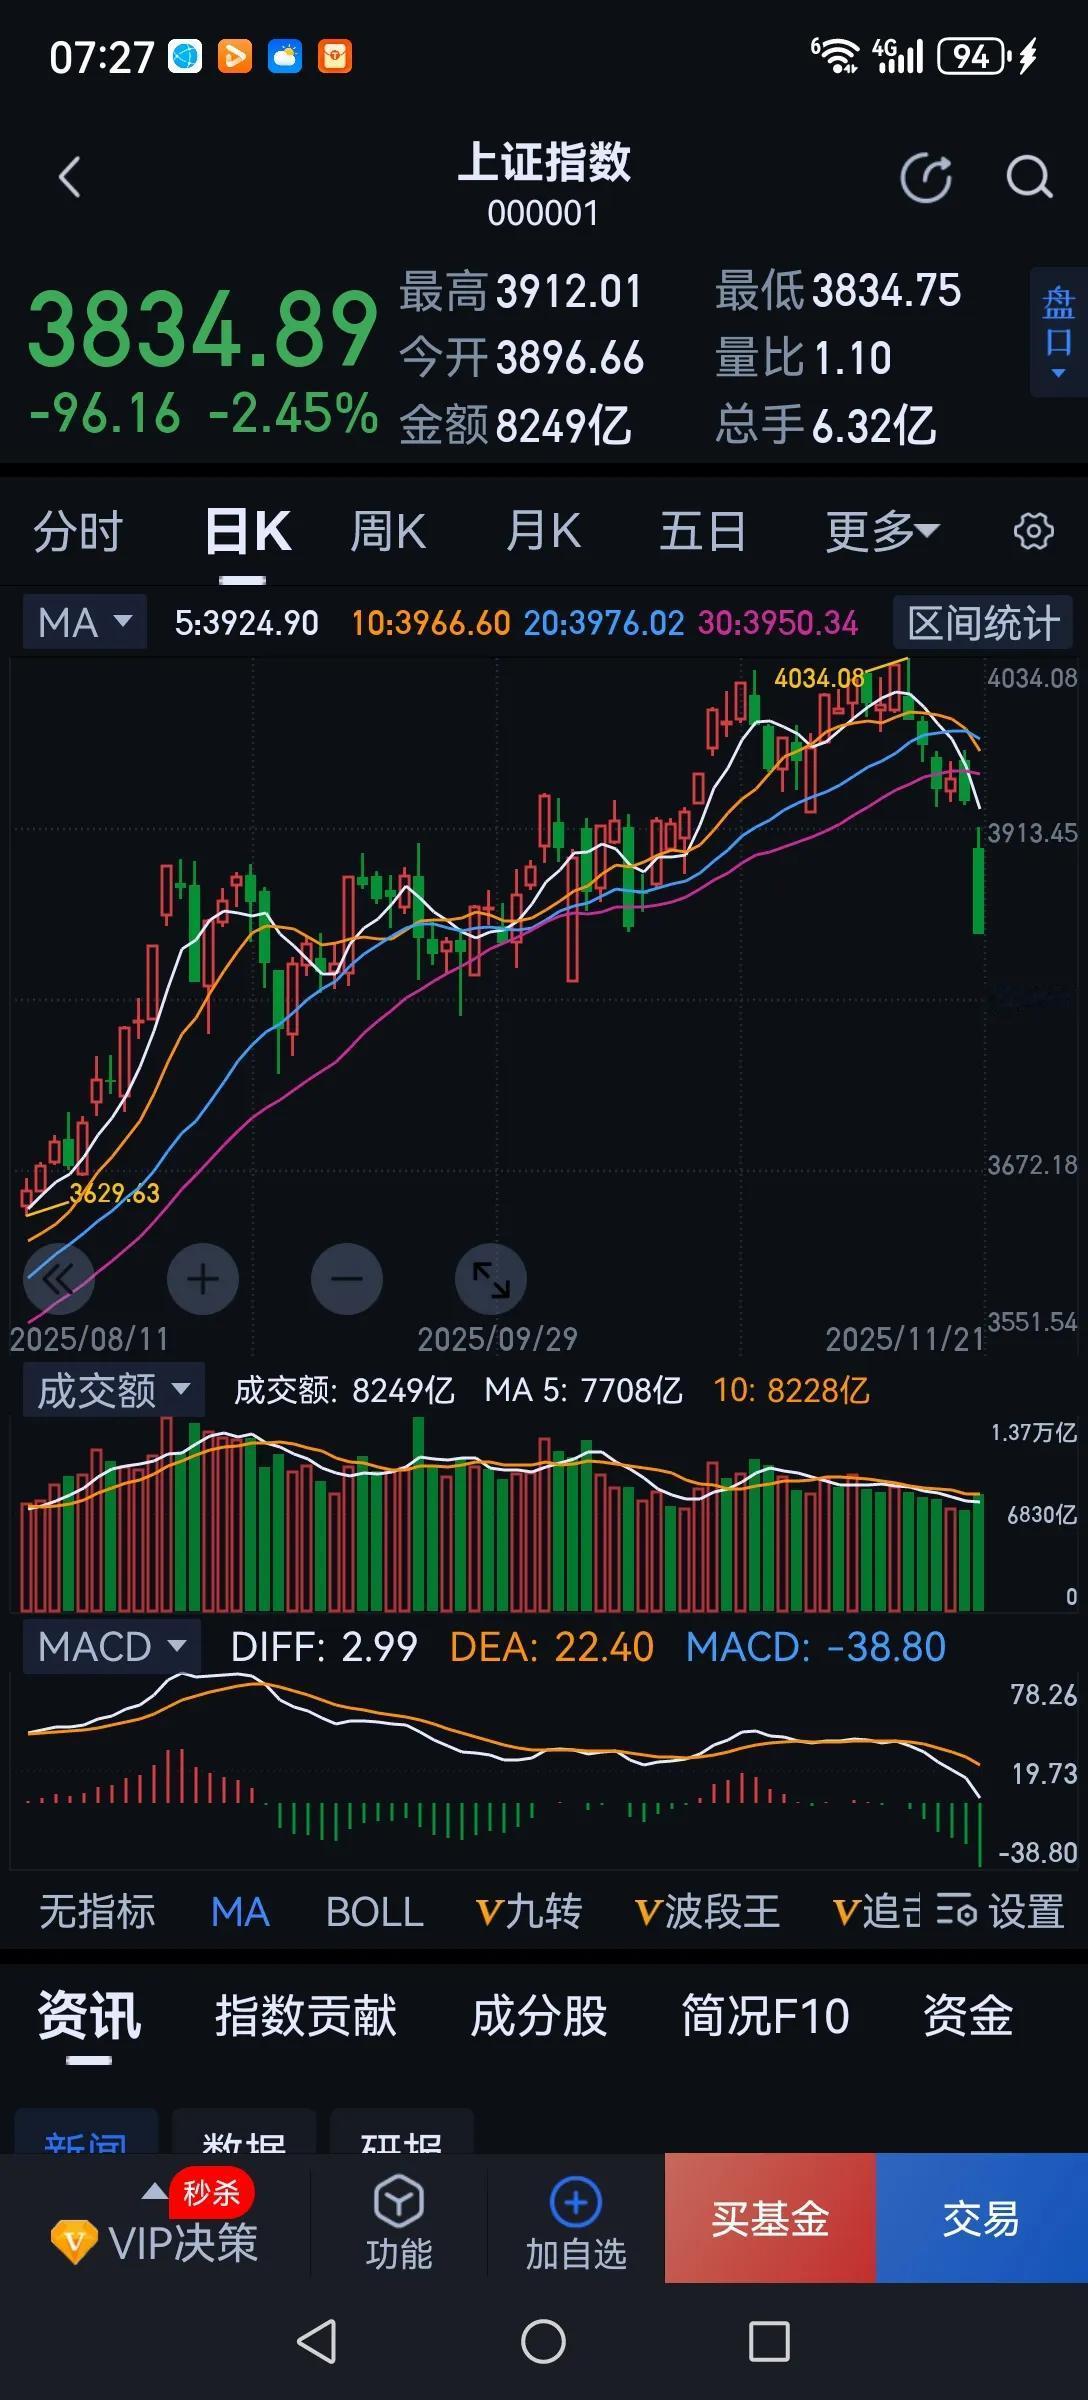
Task: Open the 资金 tab
Action: pyautogui.click(x=968, y=2014)
